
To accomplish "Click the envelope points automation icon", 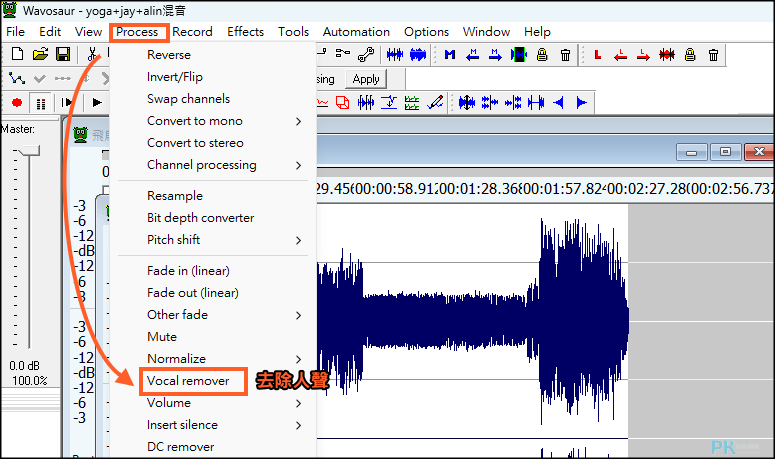I will [x=17, y=78].
